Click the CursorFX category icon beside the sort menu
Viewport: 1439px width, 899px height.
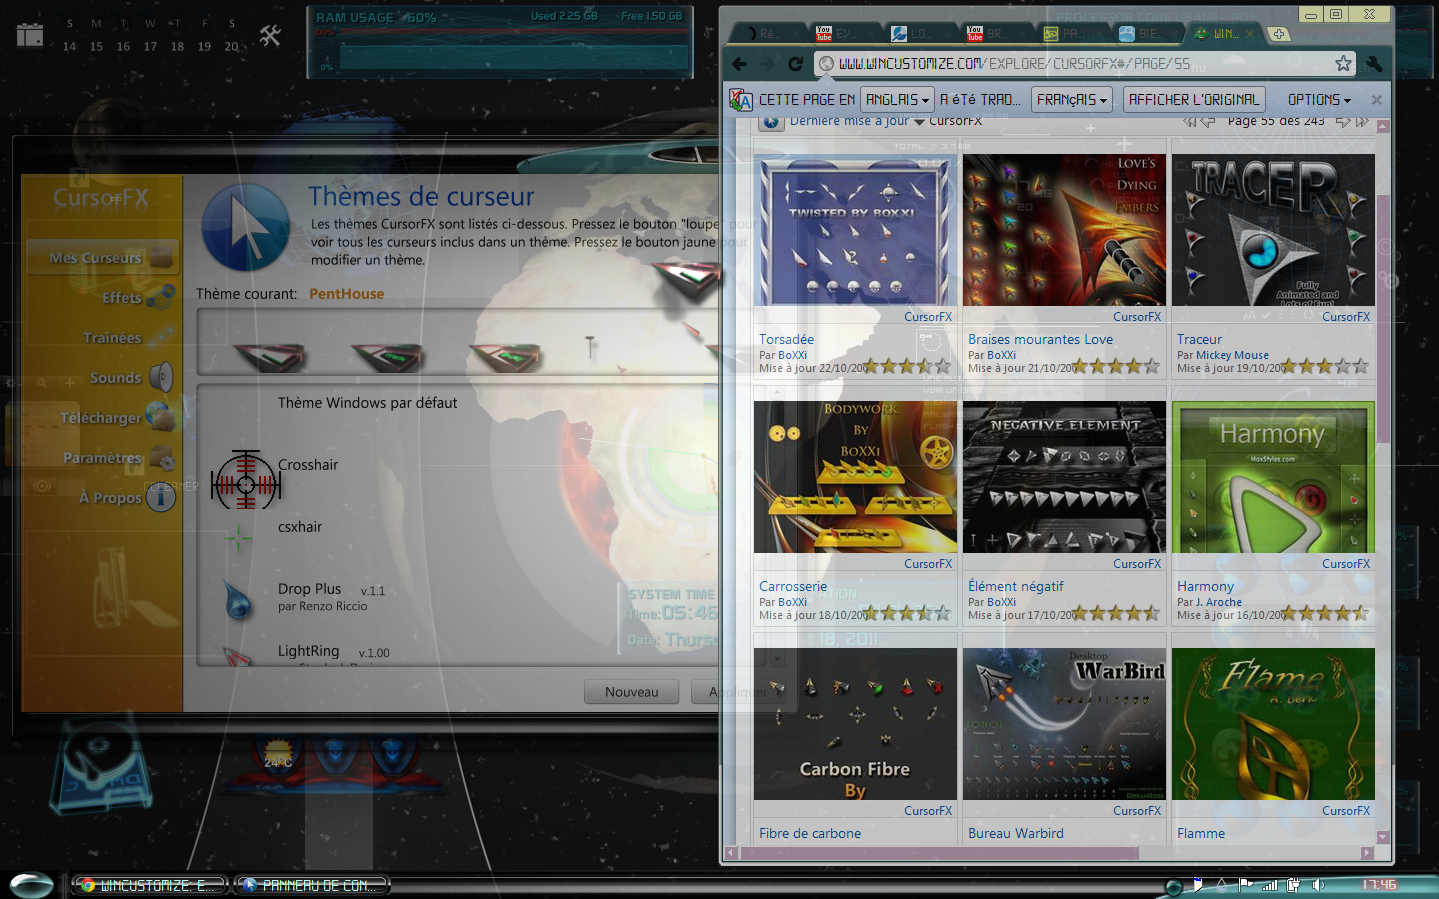[x=771, y=122]
